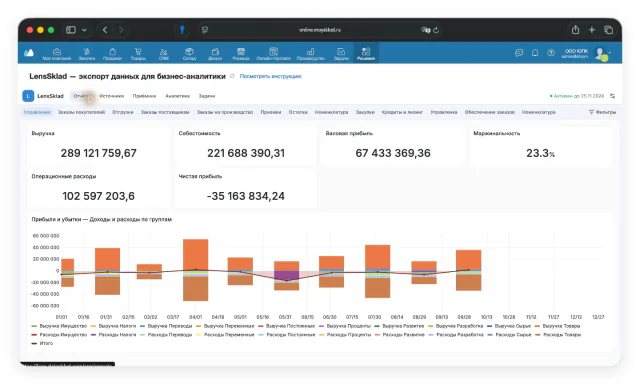Open the help question mark icon
Image resolution: width=640 pixels, height=384 pixels.
pos(551,53)
